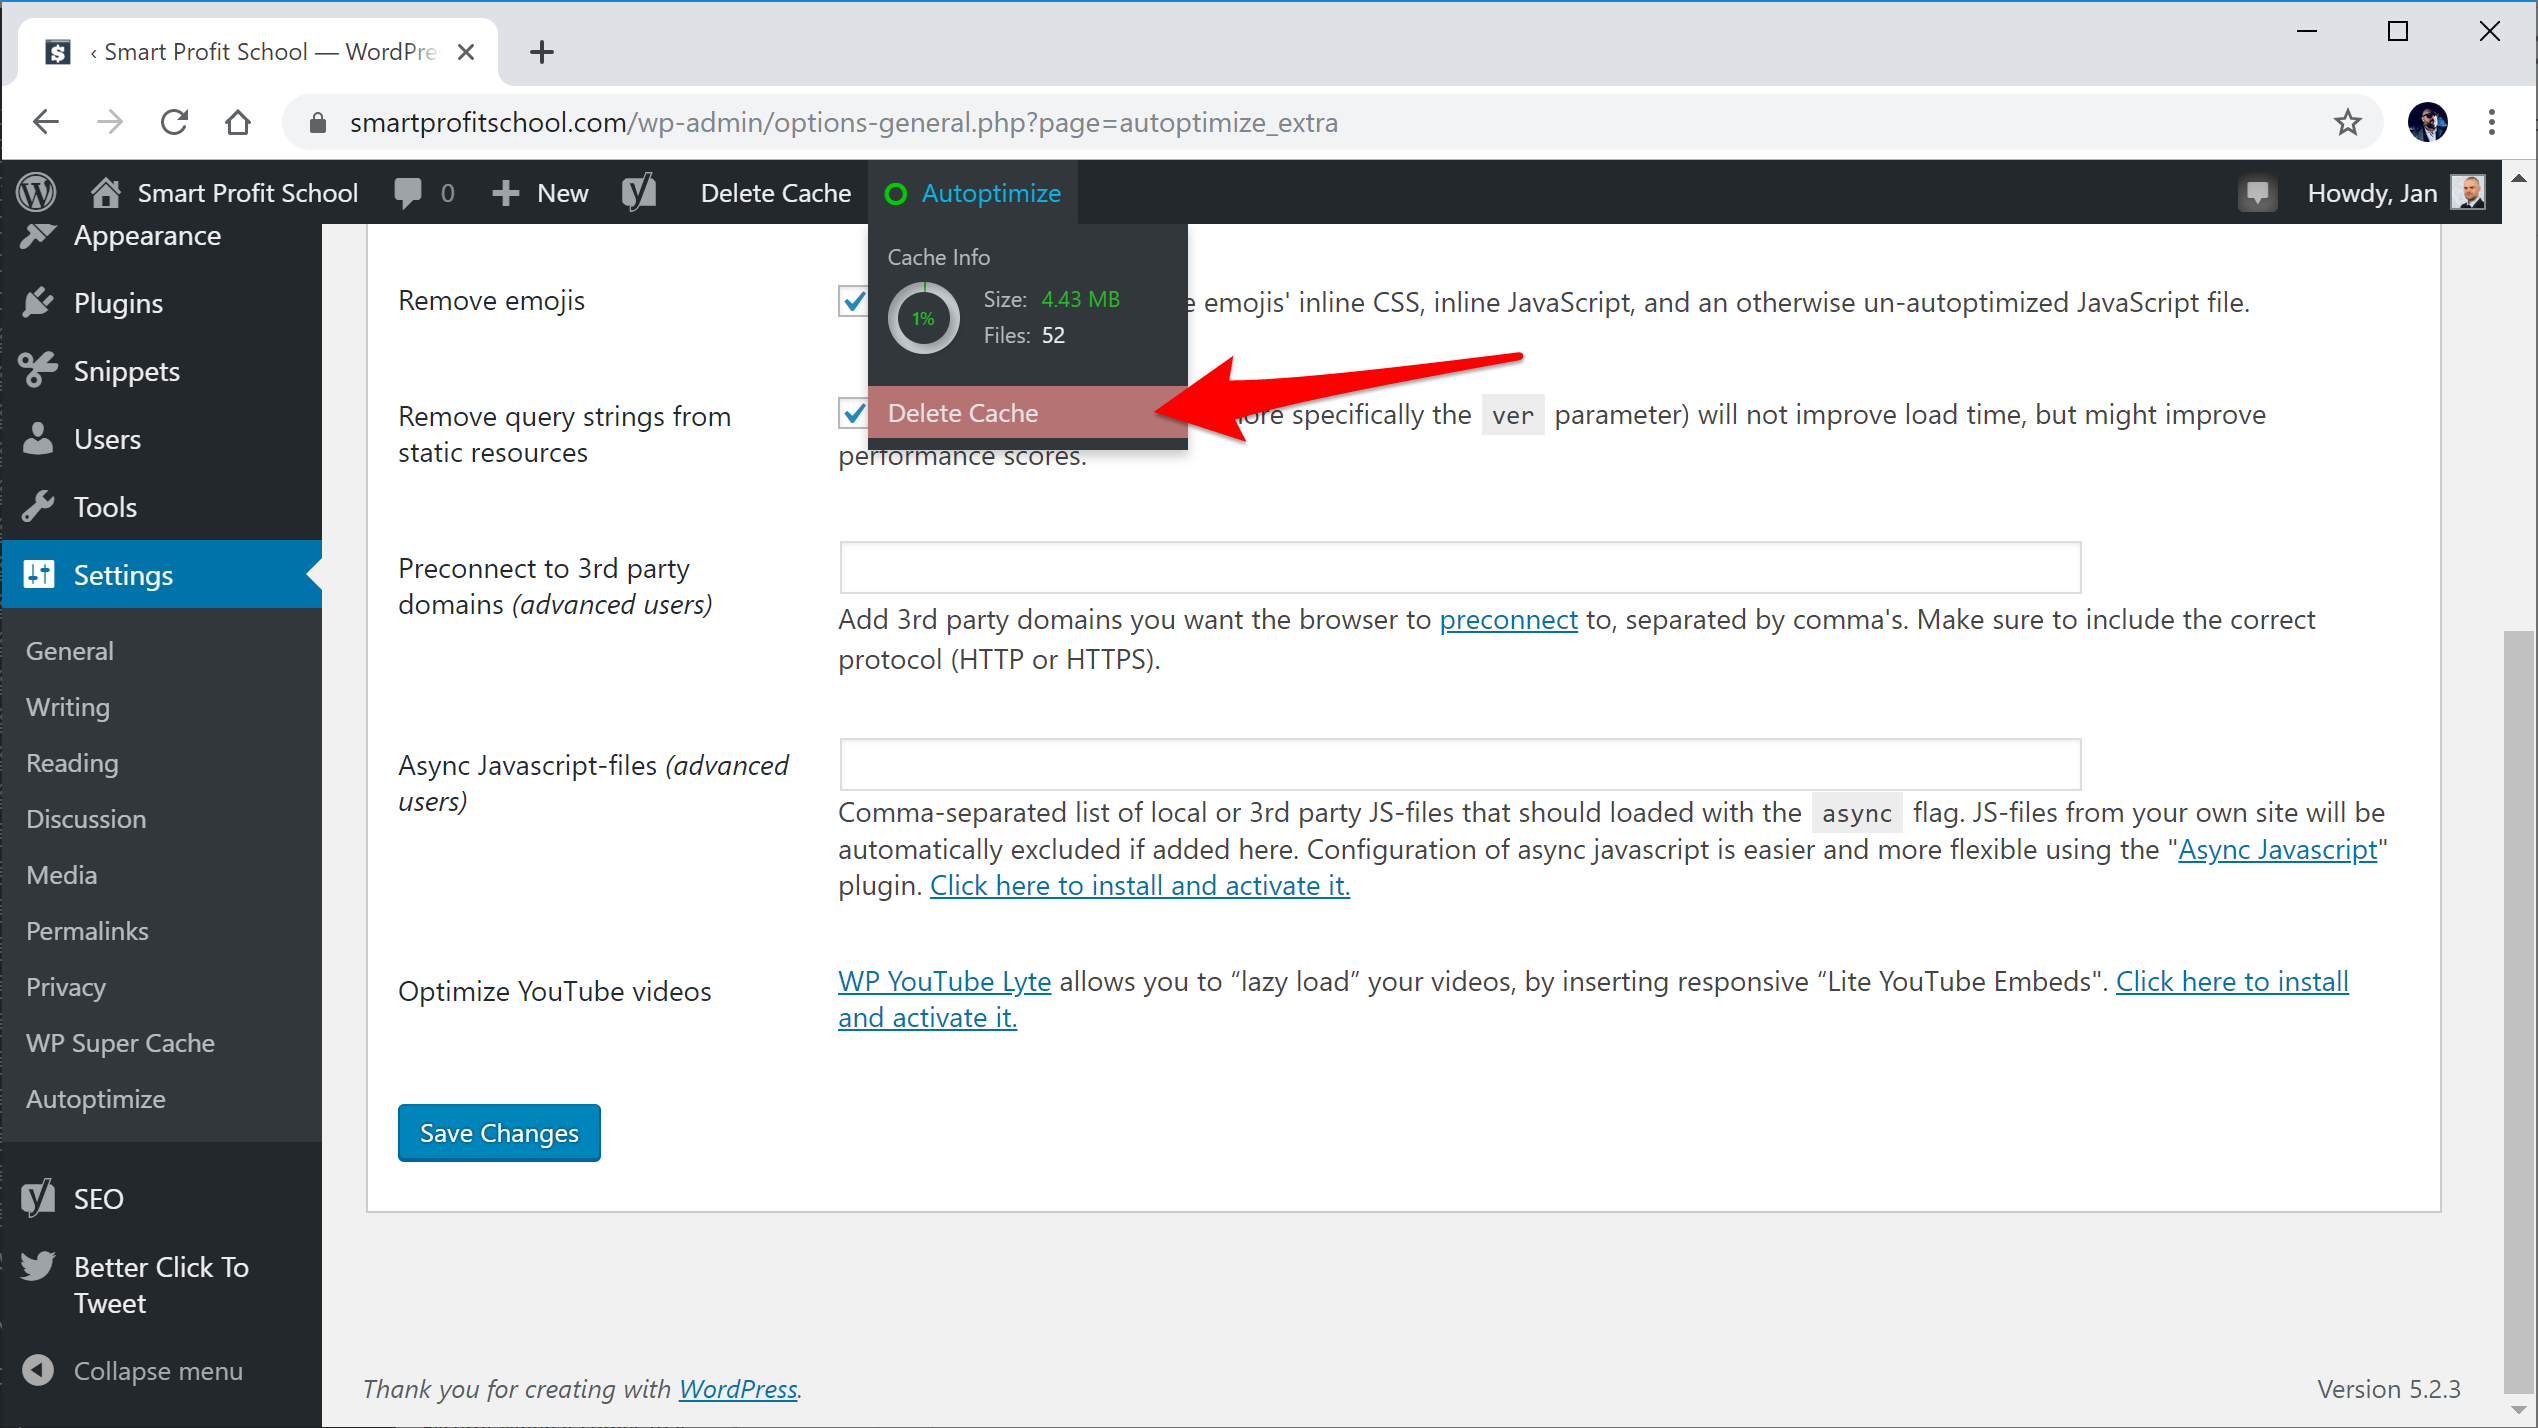
Task: View site information via padlock icon
Action: tap(318, 122)
